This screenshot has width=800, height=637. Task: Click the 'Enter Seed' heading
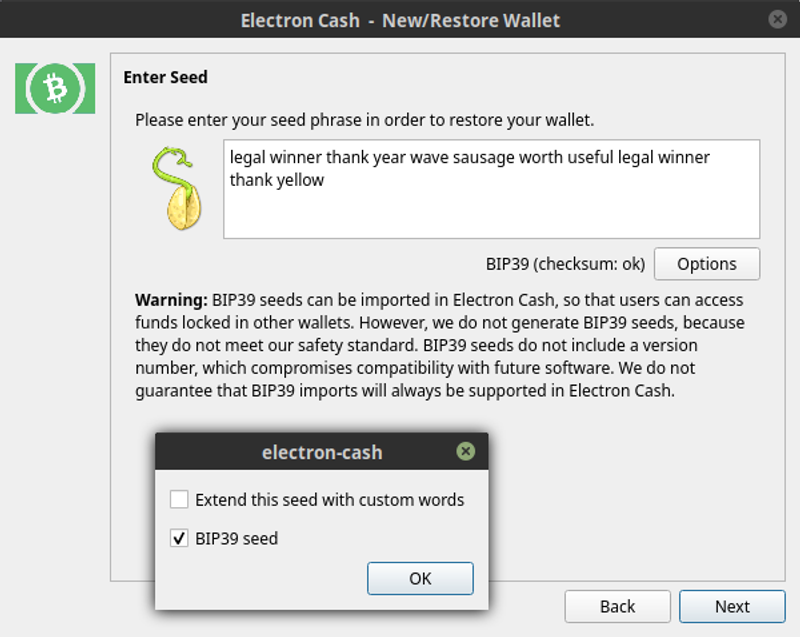pyautogui.click(x=165, y=77)
